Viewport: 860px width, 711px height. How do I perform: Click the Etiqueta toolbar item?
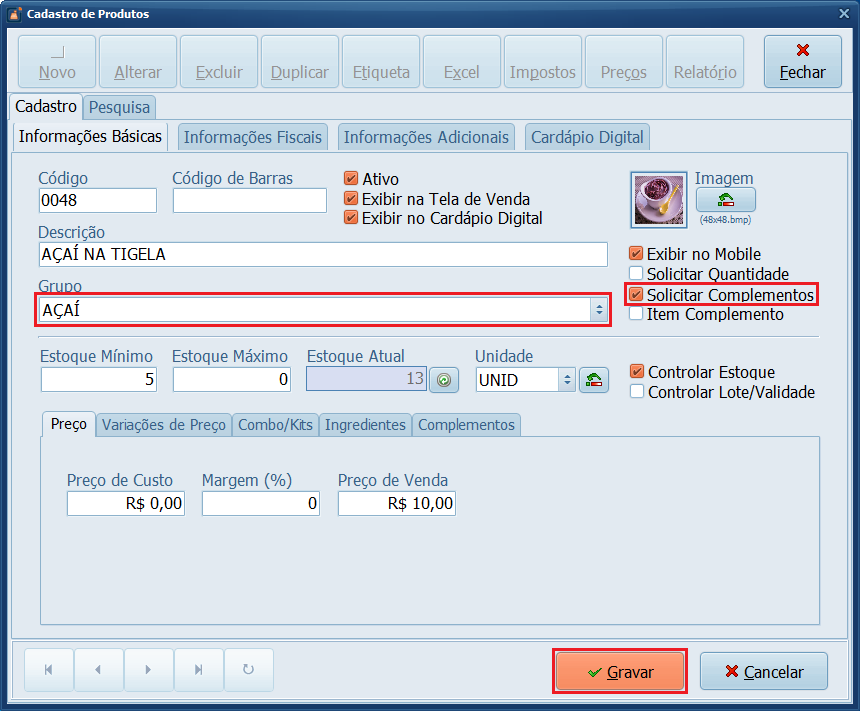pyautogui.click(x=380, y=61)
